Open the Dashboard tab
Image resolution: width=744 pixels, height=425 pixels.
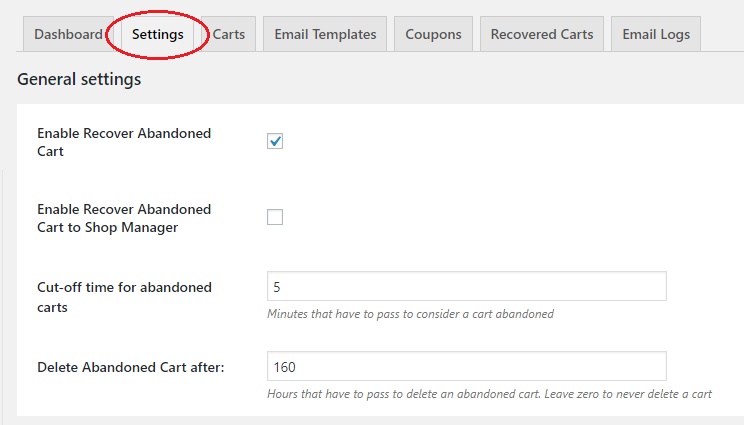(x=68, y=34)
